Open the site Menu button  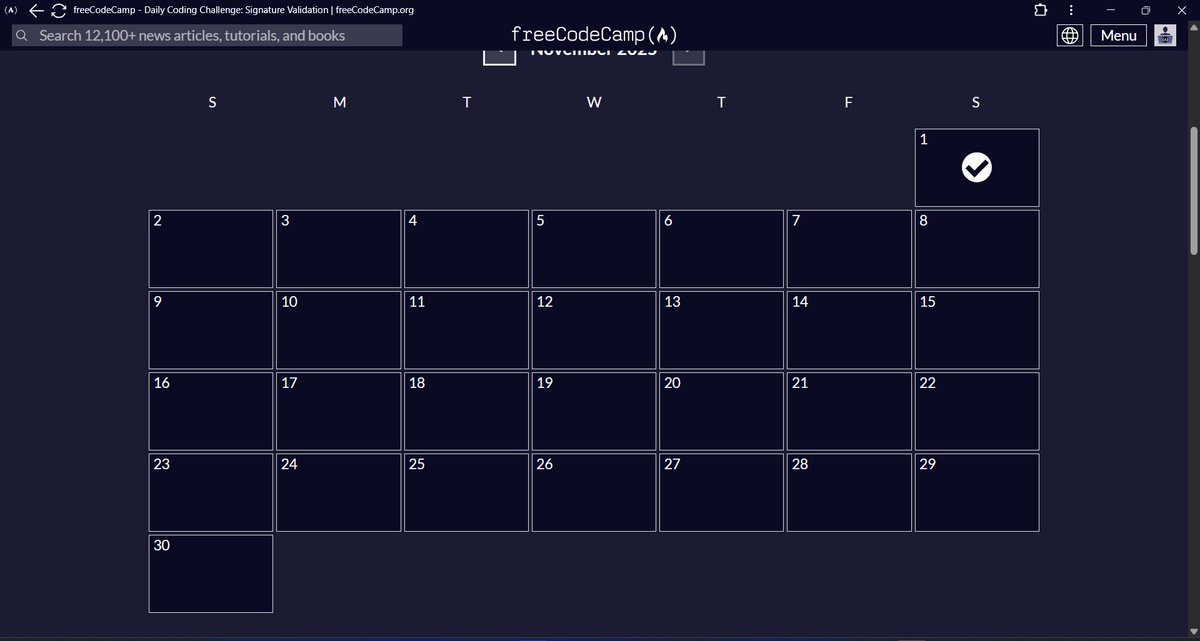coord(1117,35)
